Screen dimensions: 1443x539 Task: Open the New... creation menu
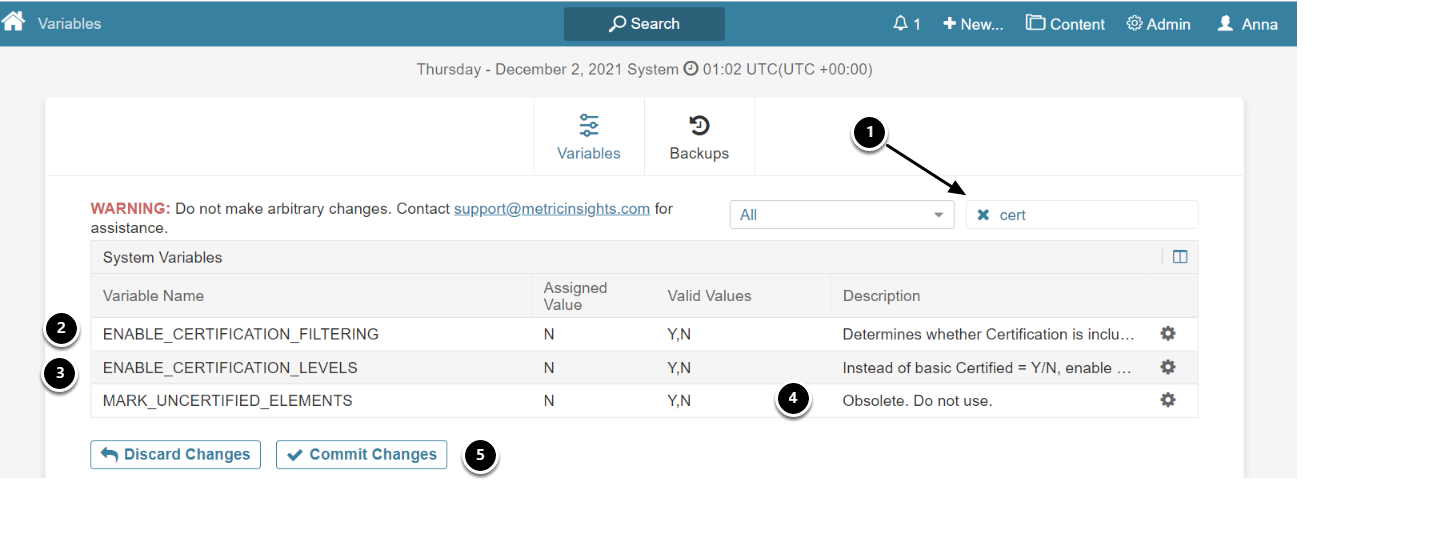pos(973,24)
